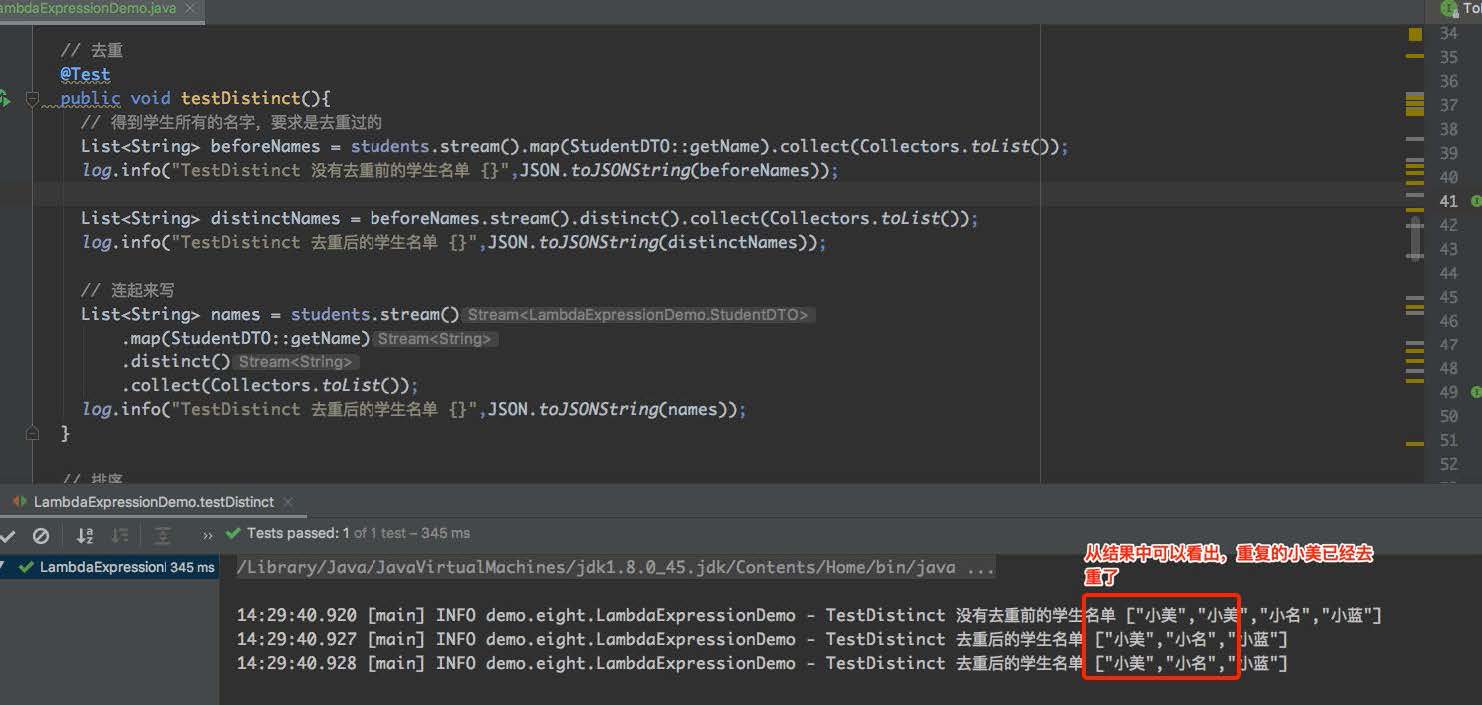Click the @Test annotation
1482x705 pixels.
point(85,74)
